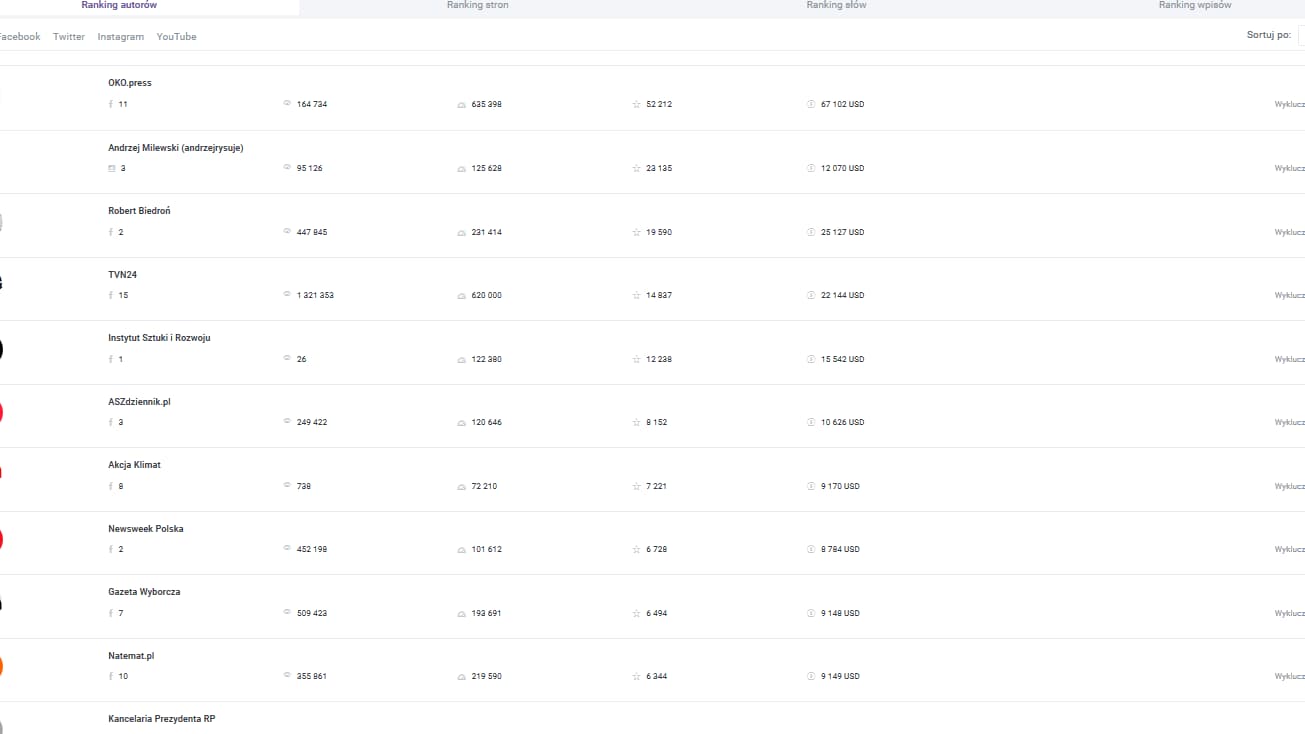Click the value 193 691 in Gazeta Wyborcza row
The image size is (1305, 734).
[486, 613]
